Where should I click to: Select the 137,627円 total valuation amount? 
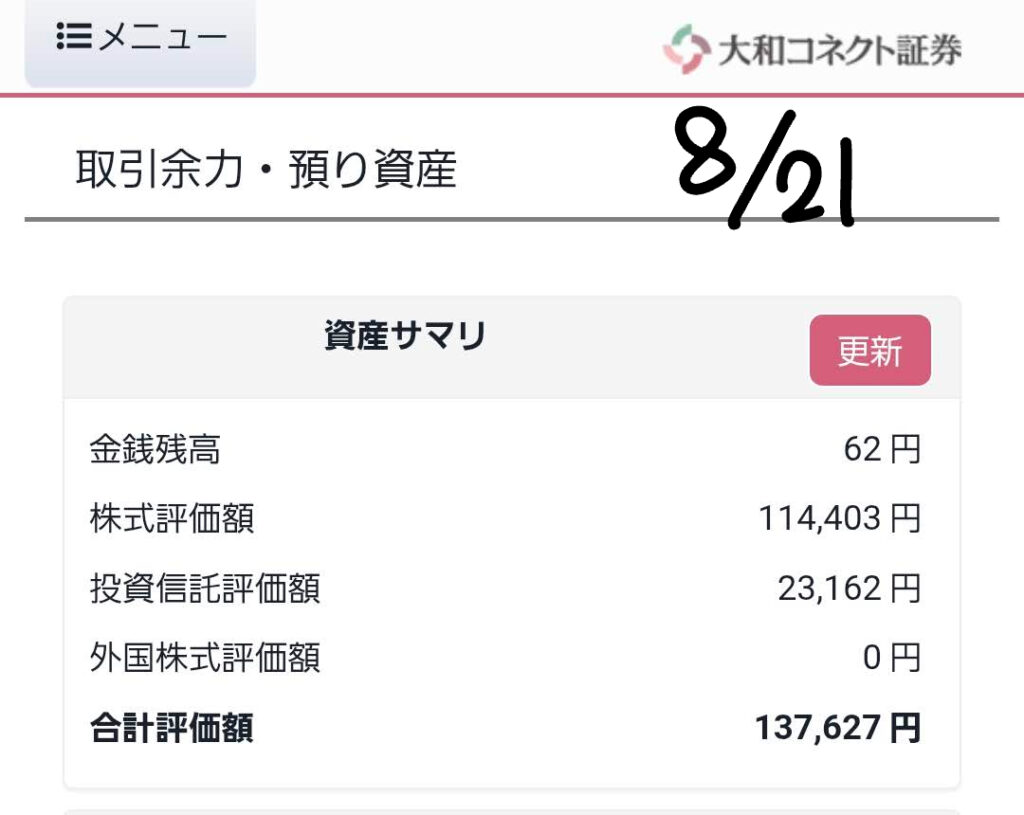[837, 728]
